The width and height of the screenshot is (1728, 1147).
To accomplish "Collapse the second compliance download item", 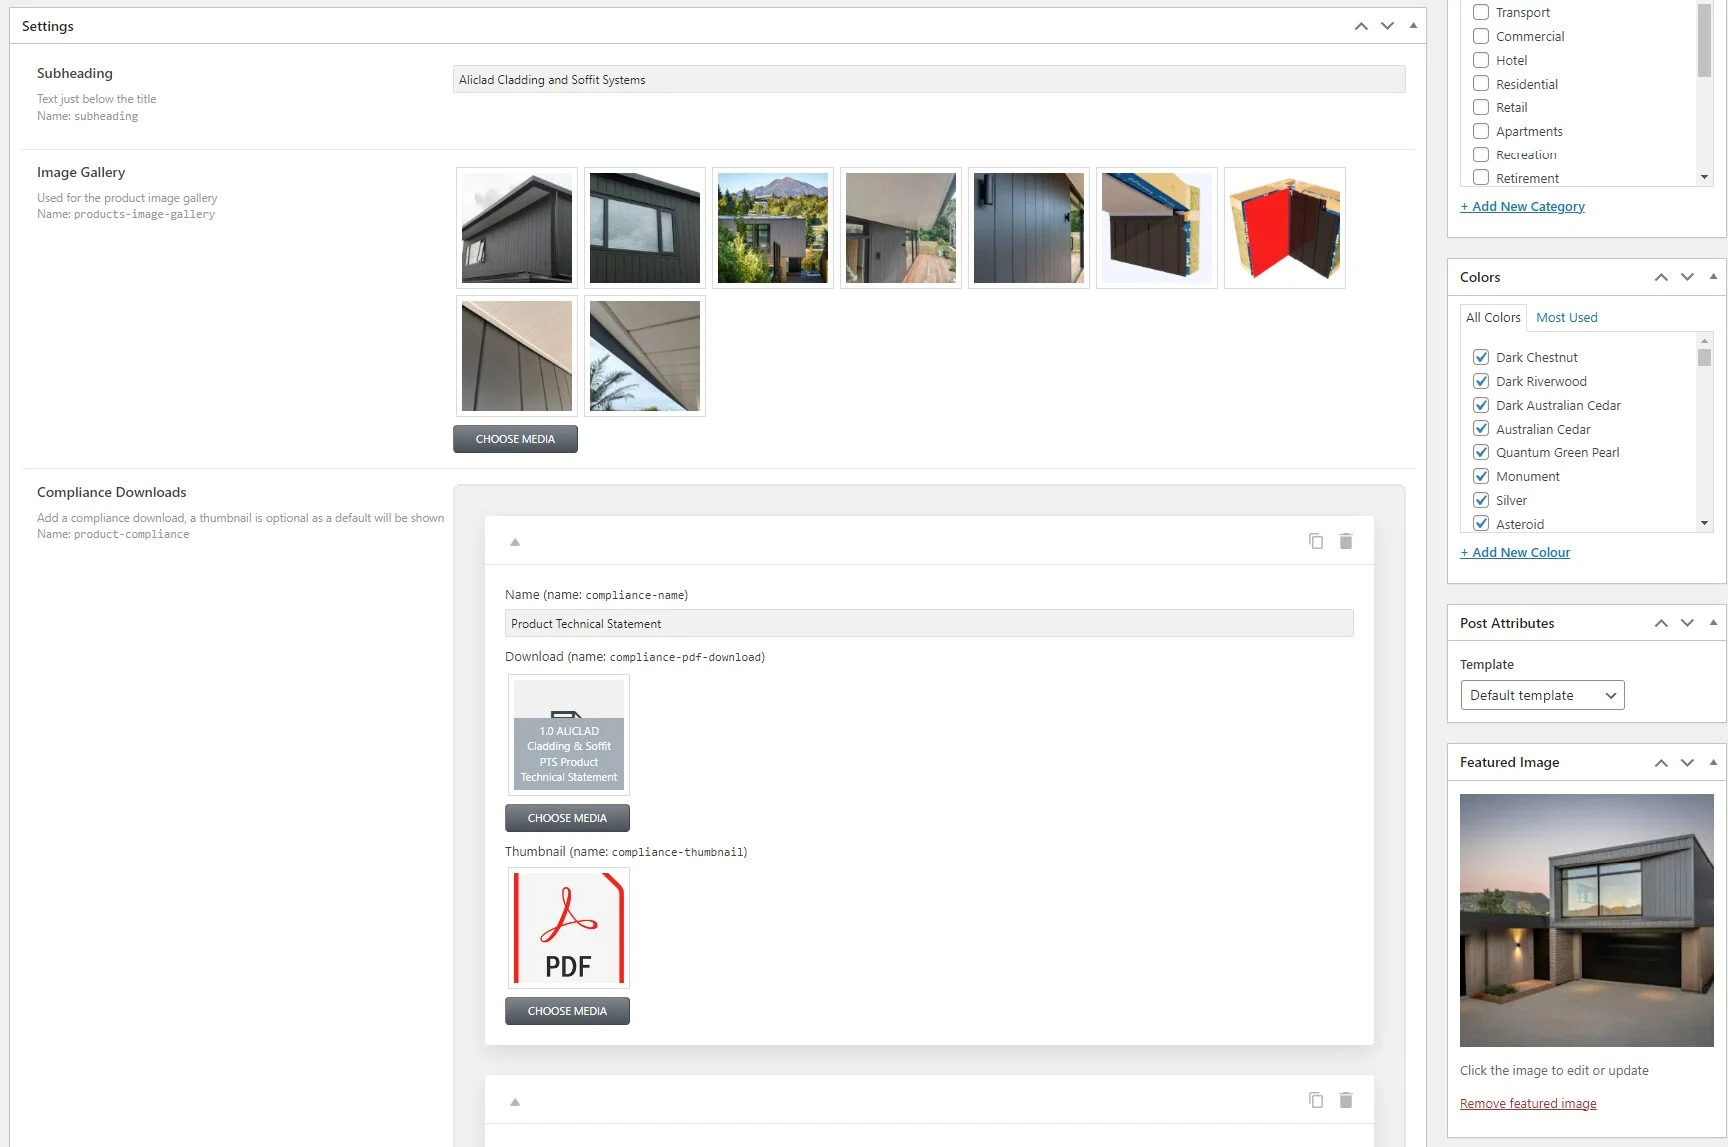I will point(515,1102).
